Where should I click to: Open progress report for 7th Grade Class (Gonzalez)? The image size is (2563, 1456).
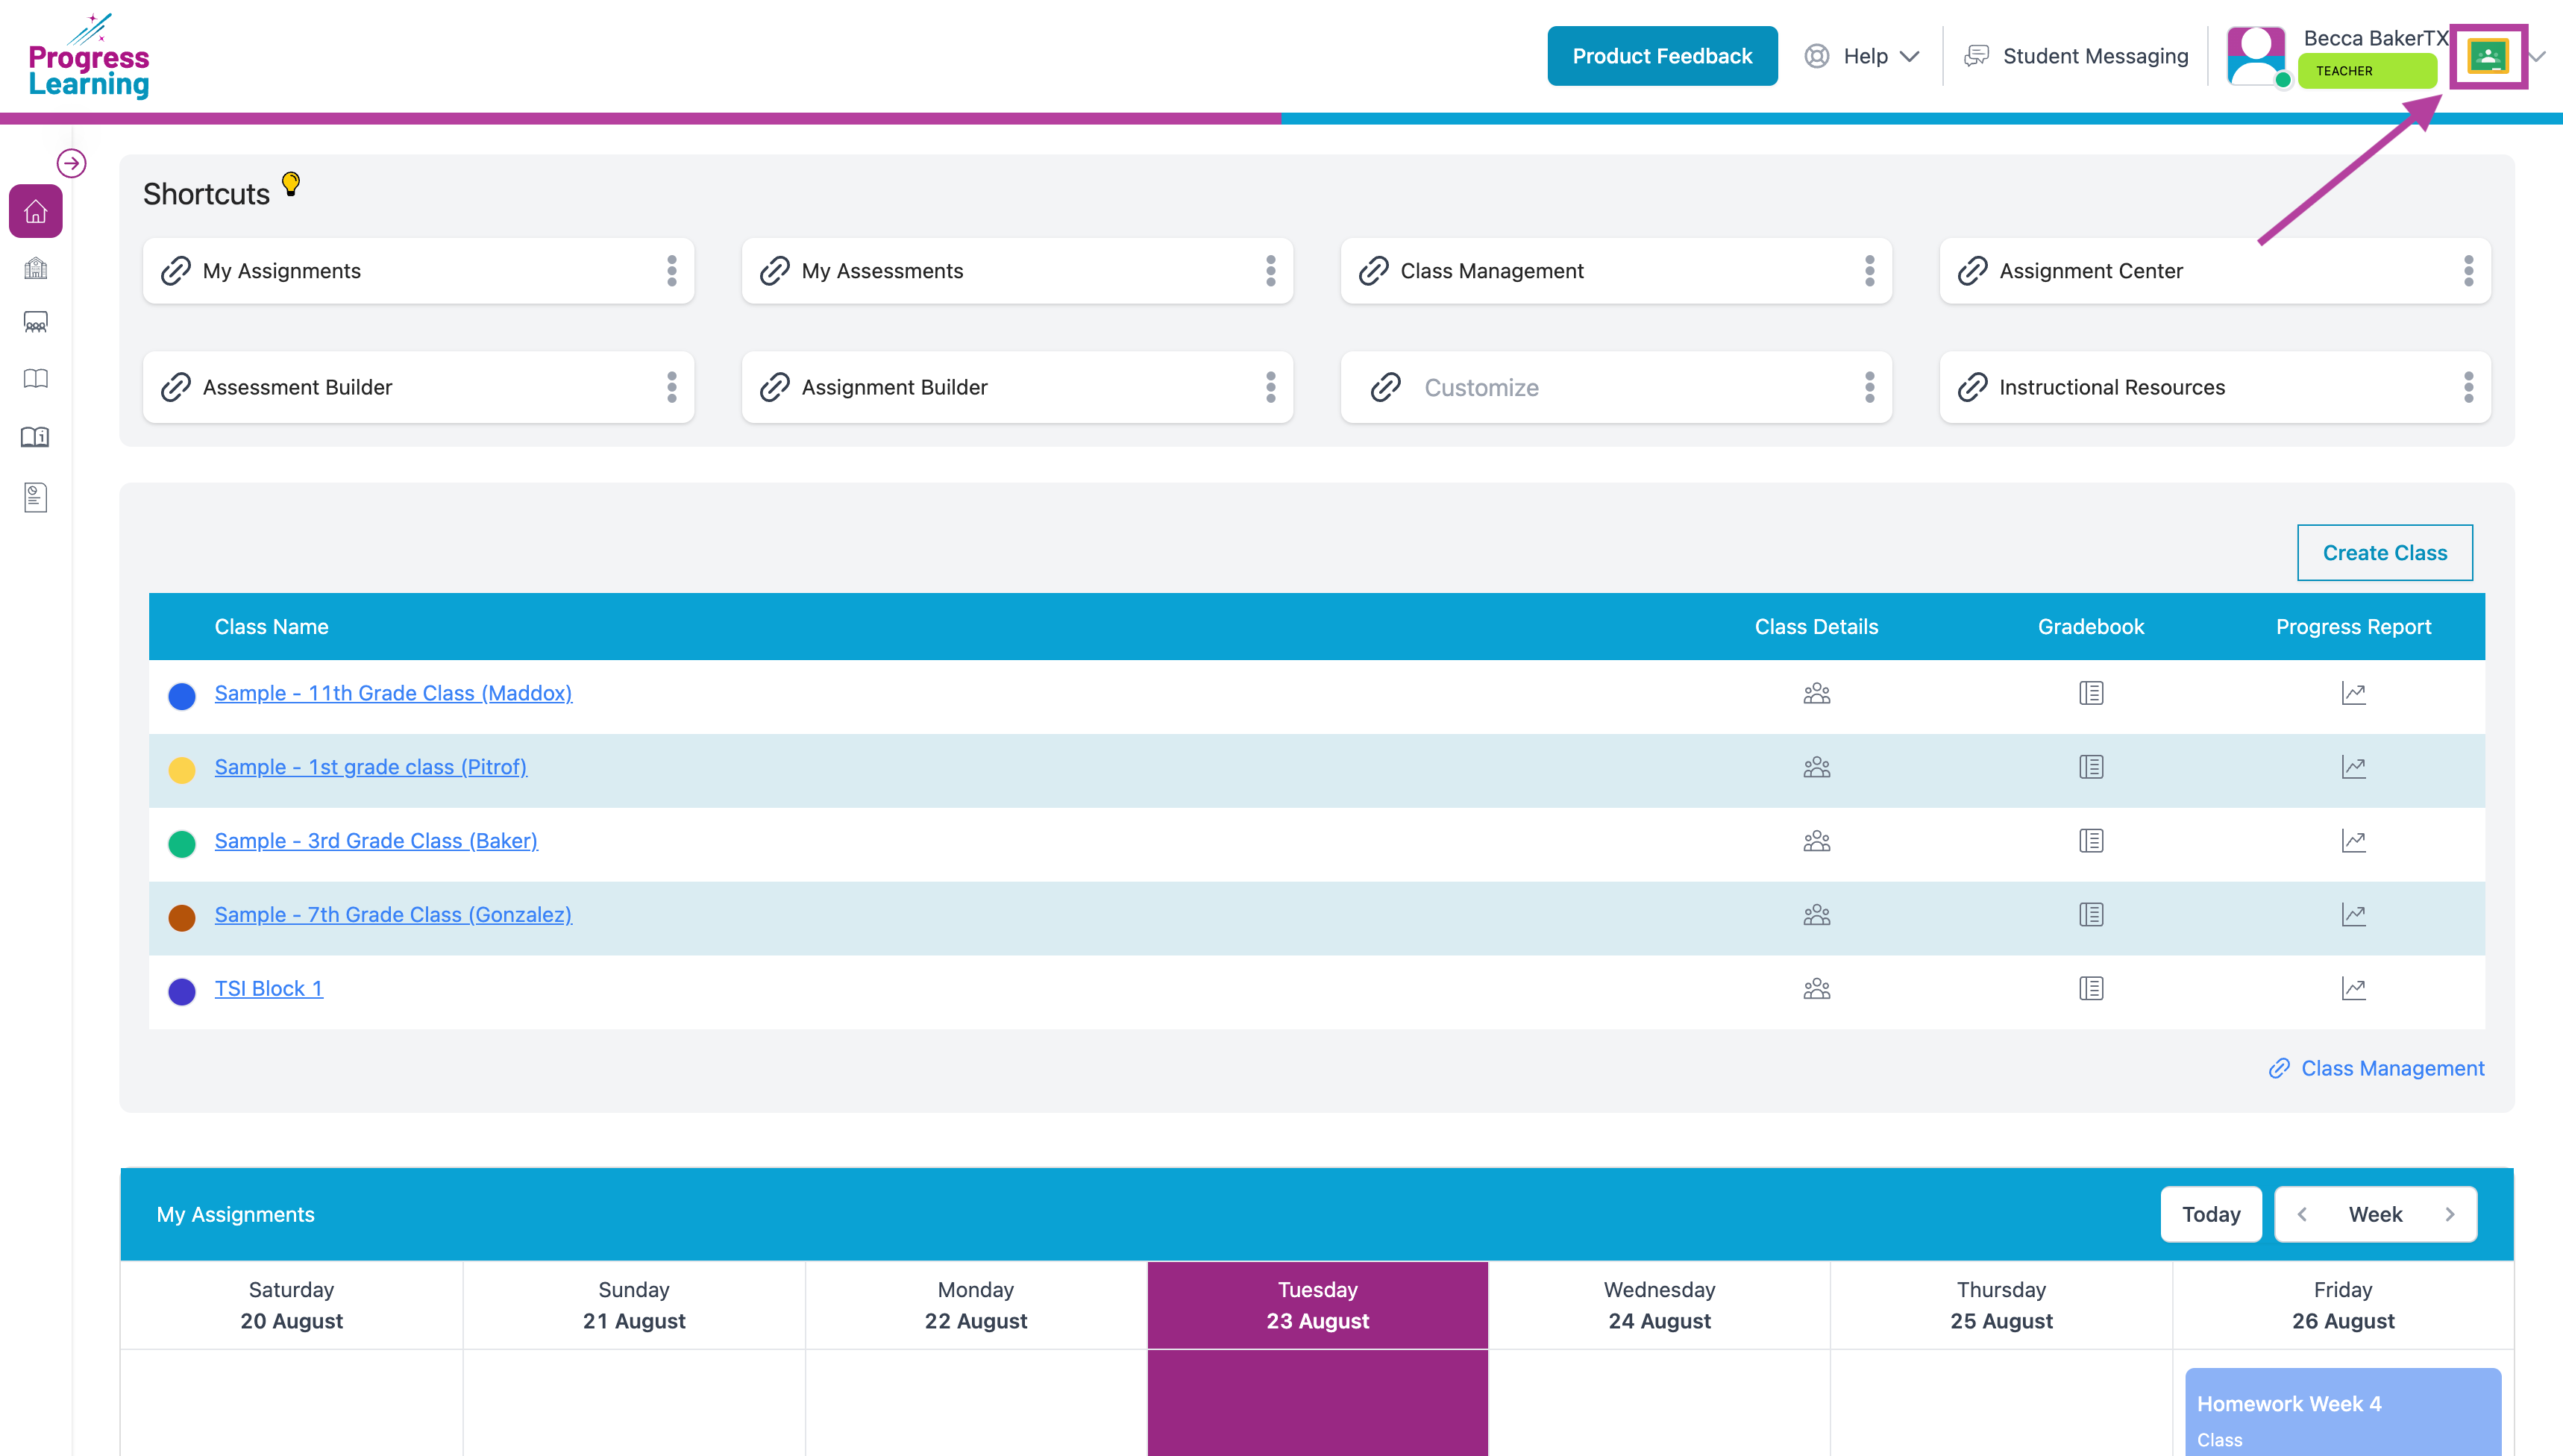click(2354, 915)
